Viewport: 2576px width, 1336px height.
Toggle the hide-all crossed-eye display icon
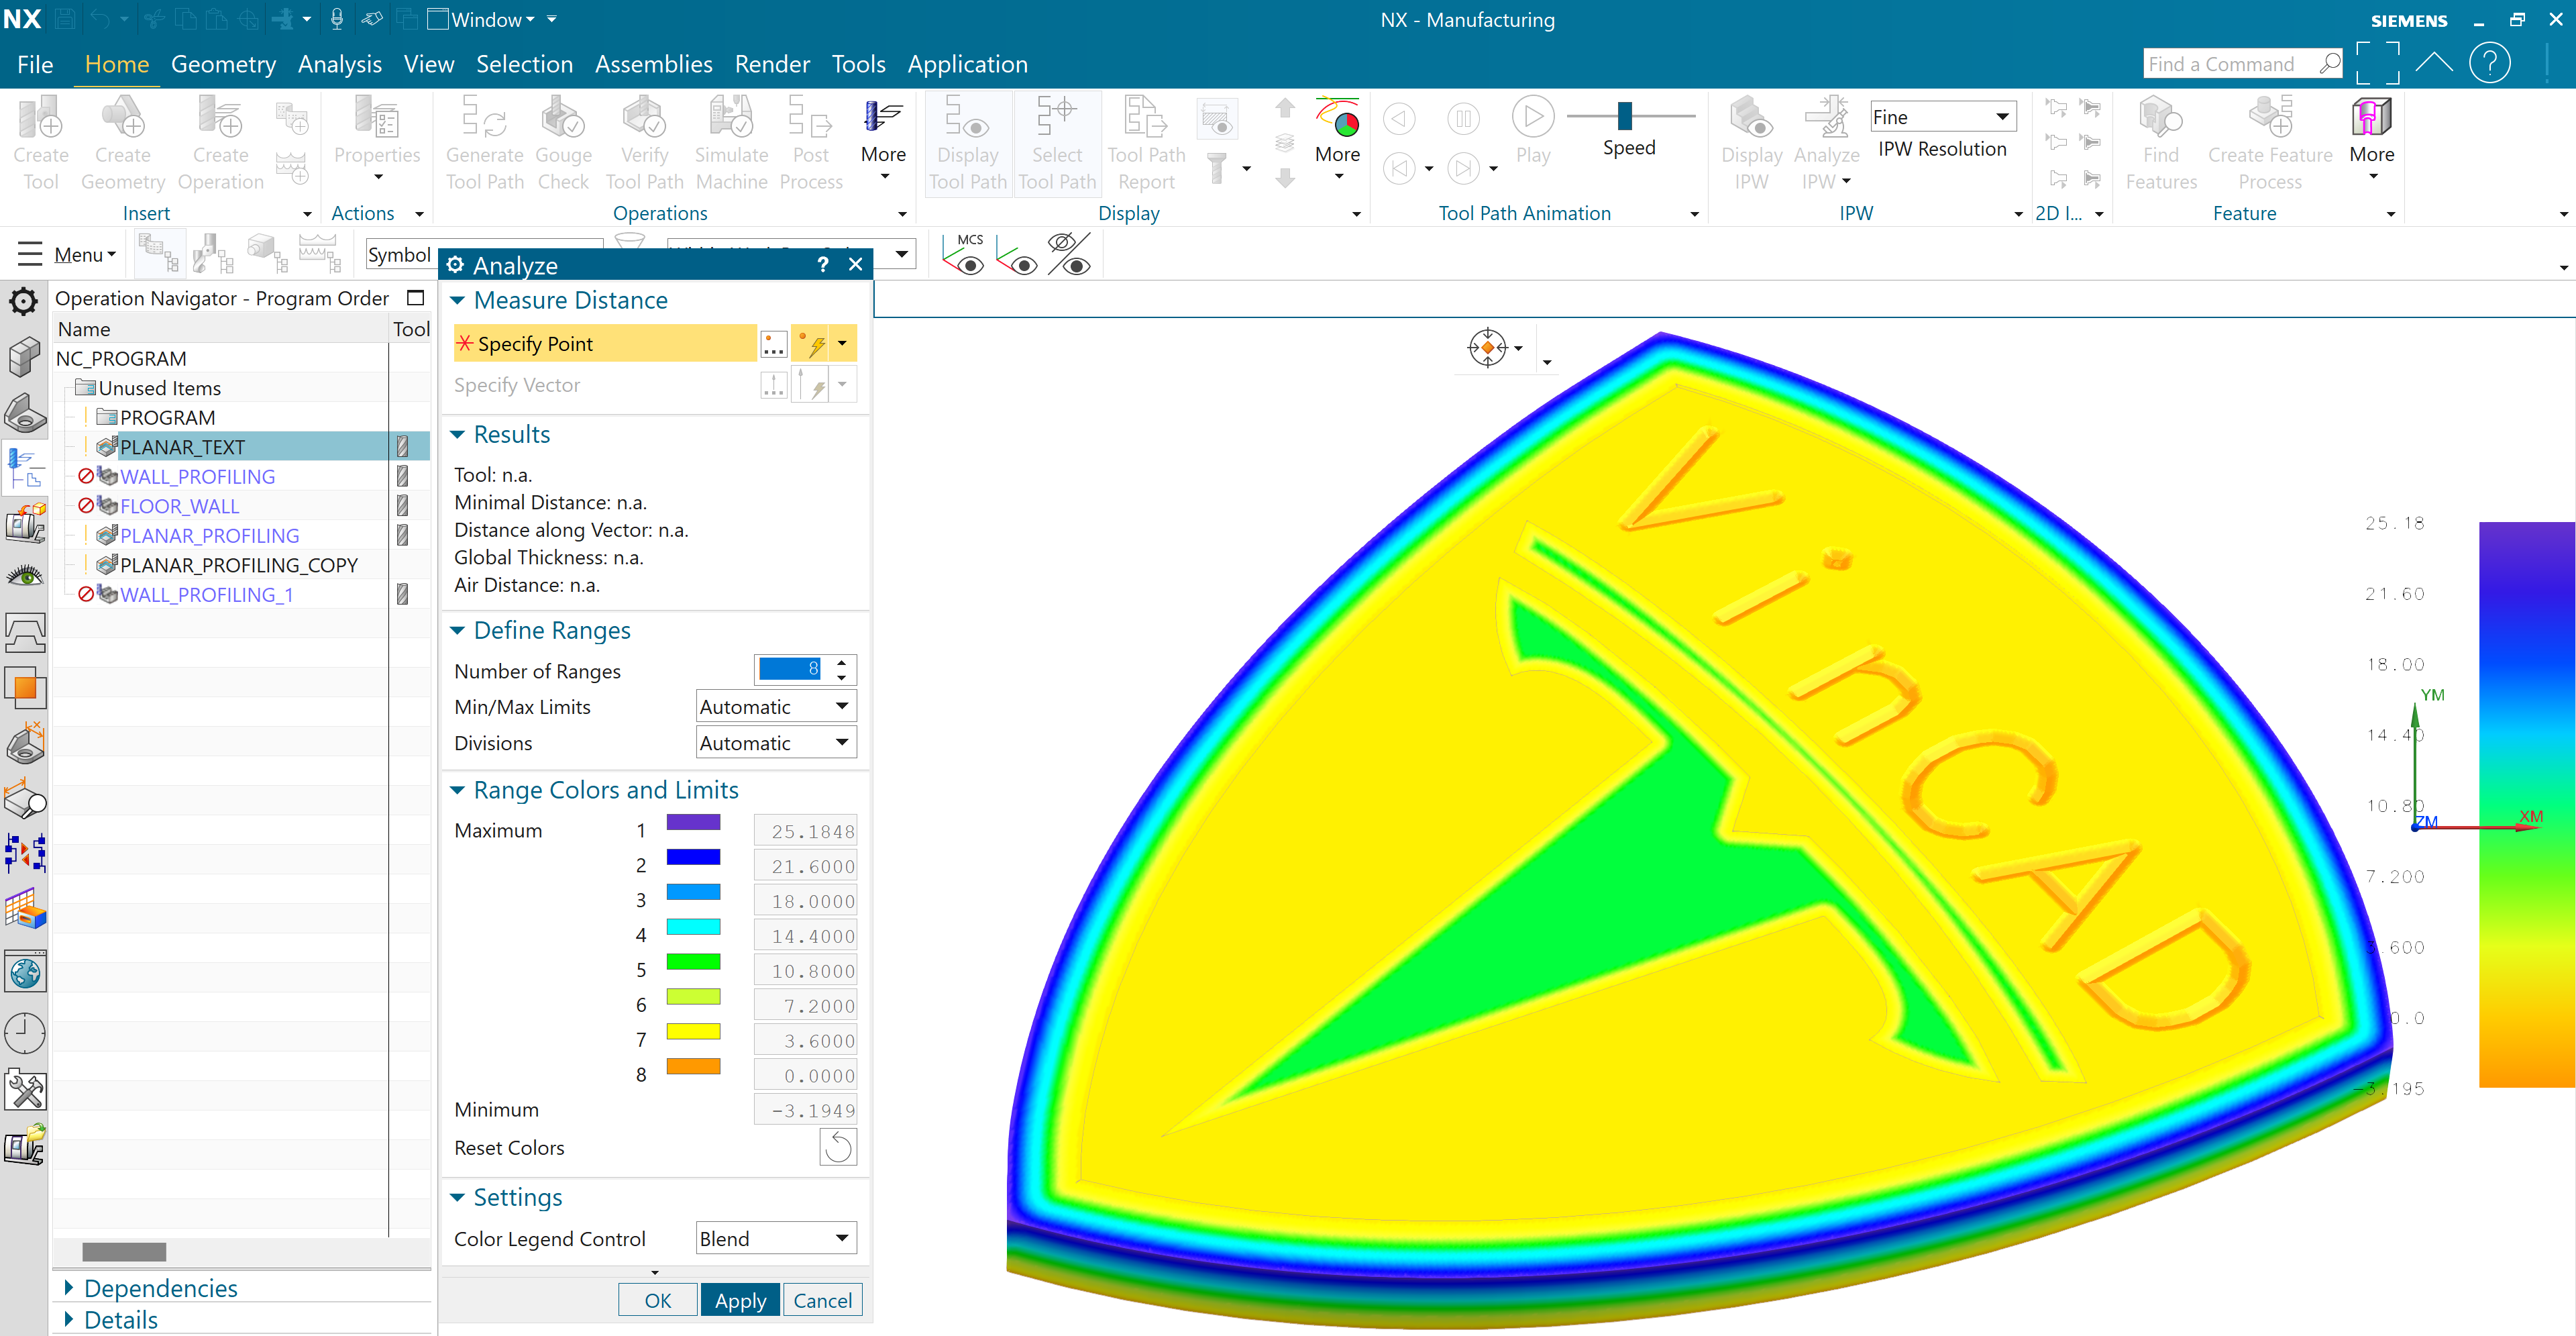coord(1070,255)
